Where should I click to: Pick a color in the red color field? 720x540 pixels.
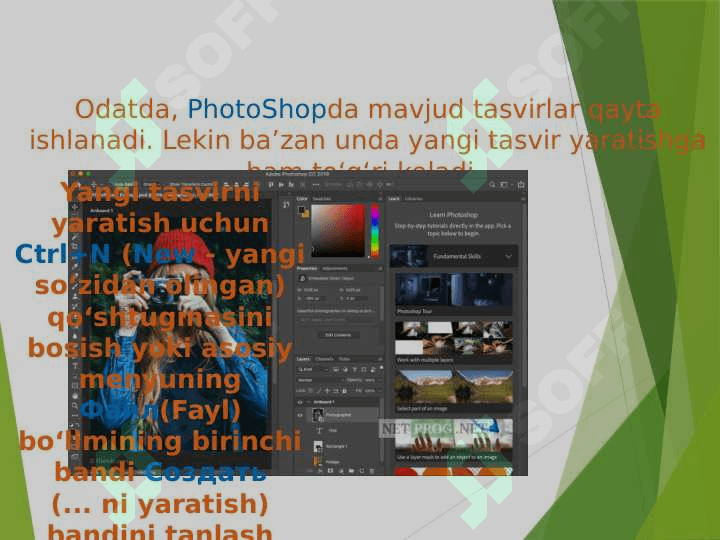338,231
